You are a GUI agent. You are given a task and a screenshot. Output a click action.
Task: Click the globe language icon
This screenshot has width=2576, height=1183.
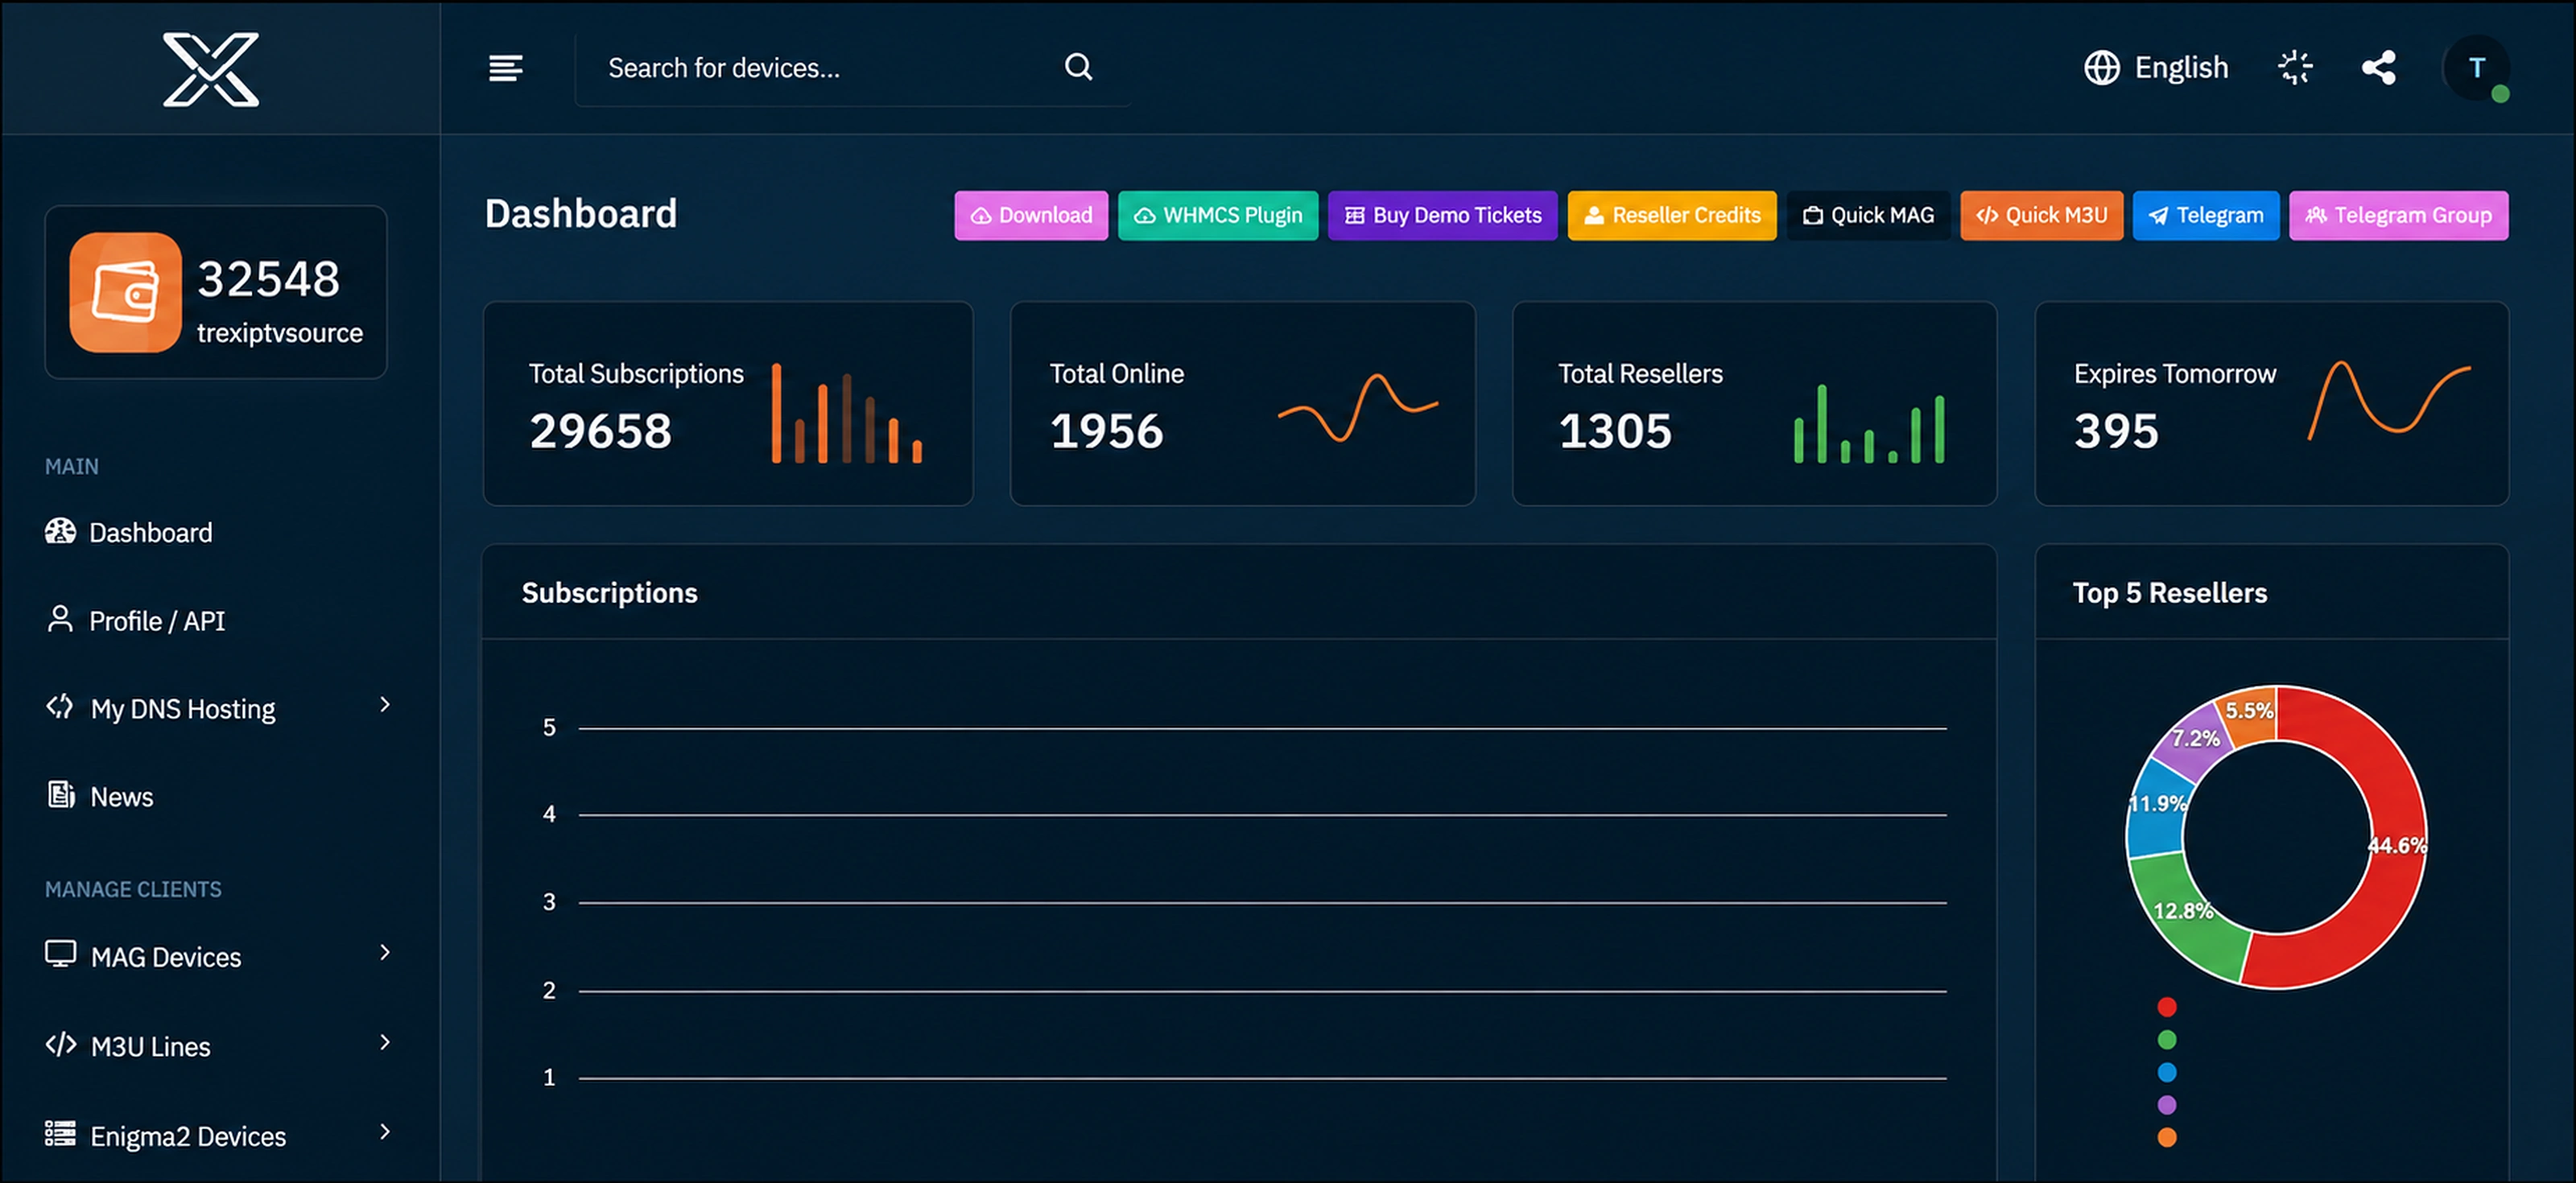click(x=2101, y=68)
